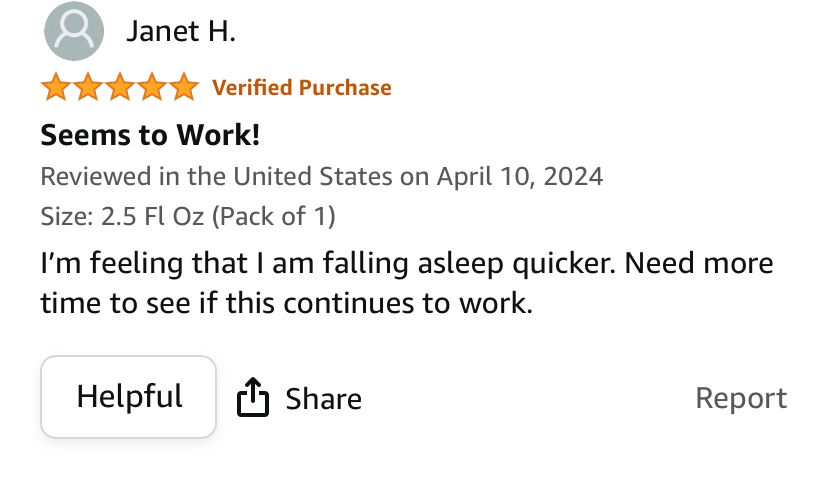Click the April 10, 2024 review date

click(520, 177)
